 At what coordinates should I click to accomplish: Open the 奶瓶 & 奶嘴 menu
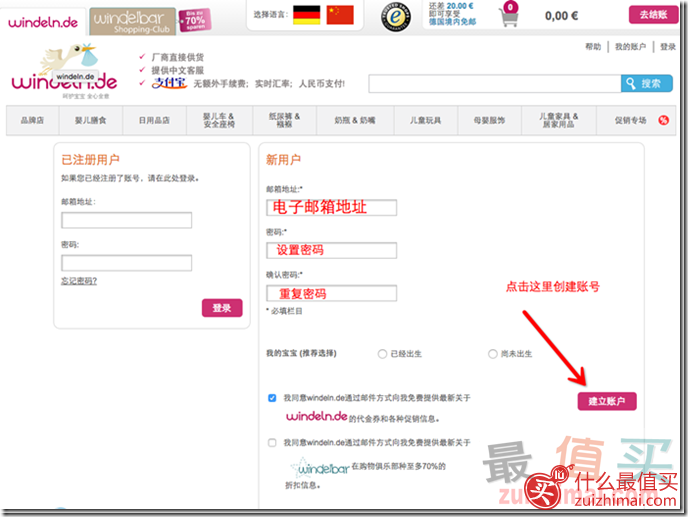point(355,120)
